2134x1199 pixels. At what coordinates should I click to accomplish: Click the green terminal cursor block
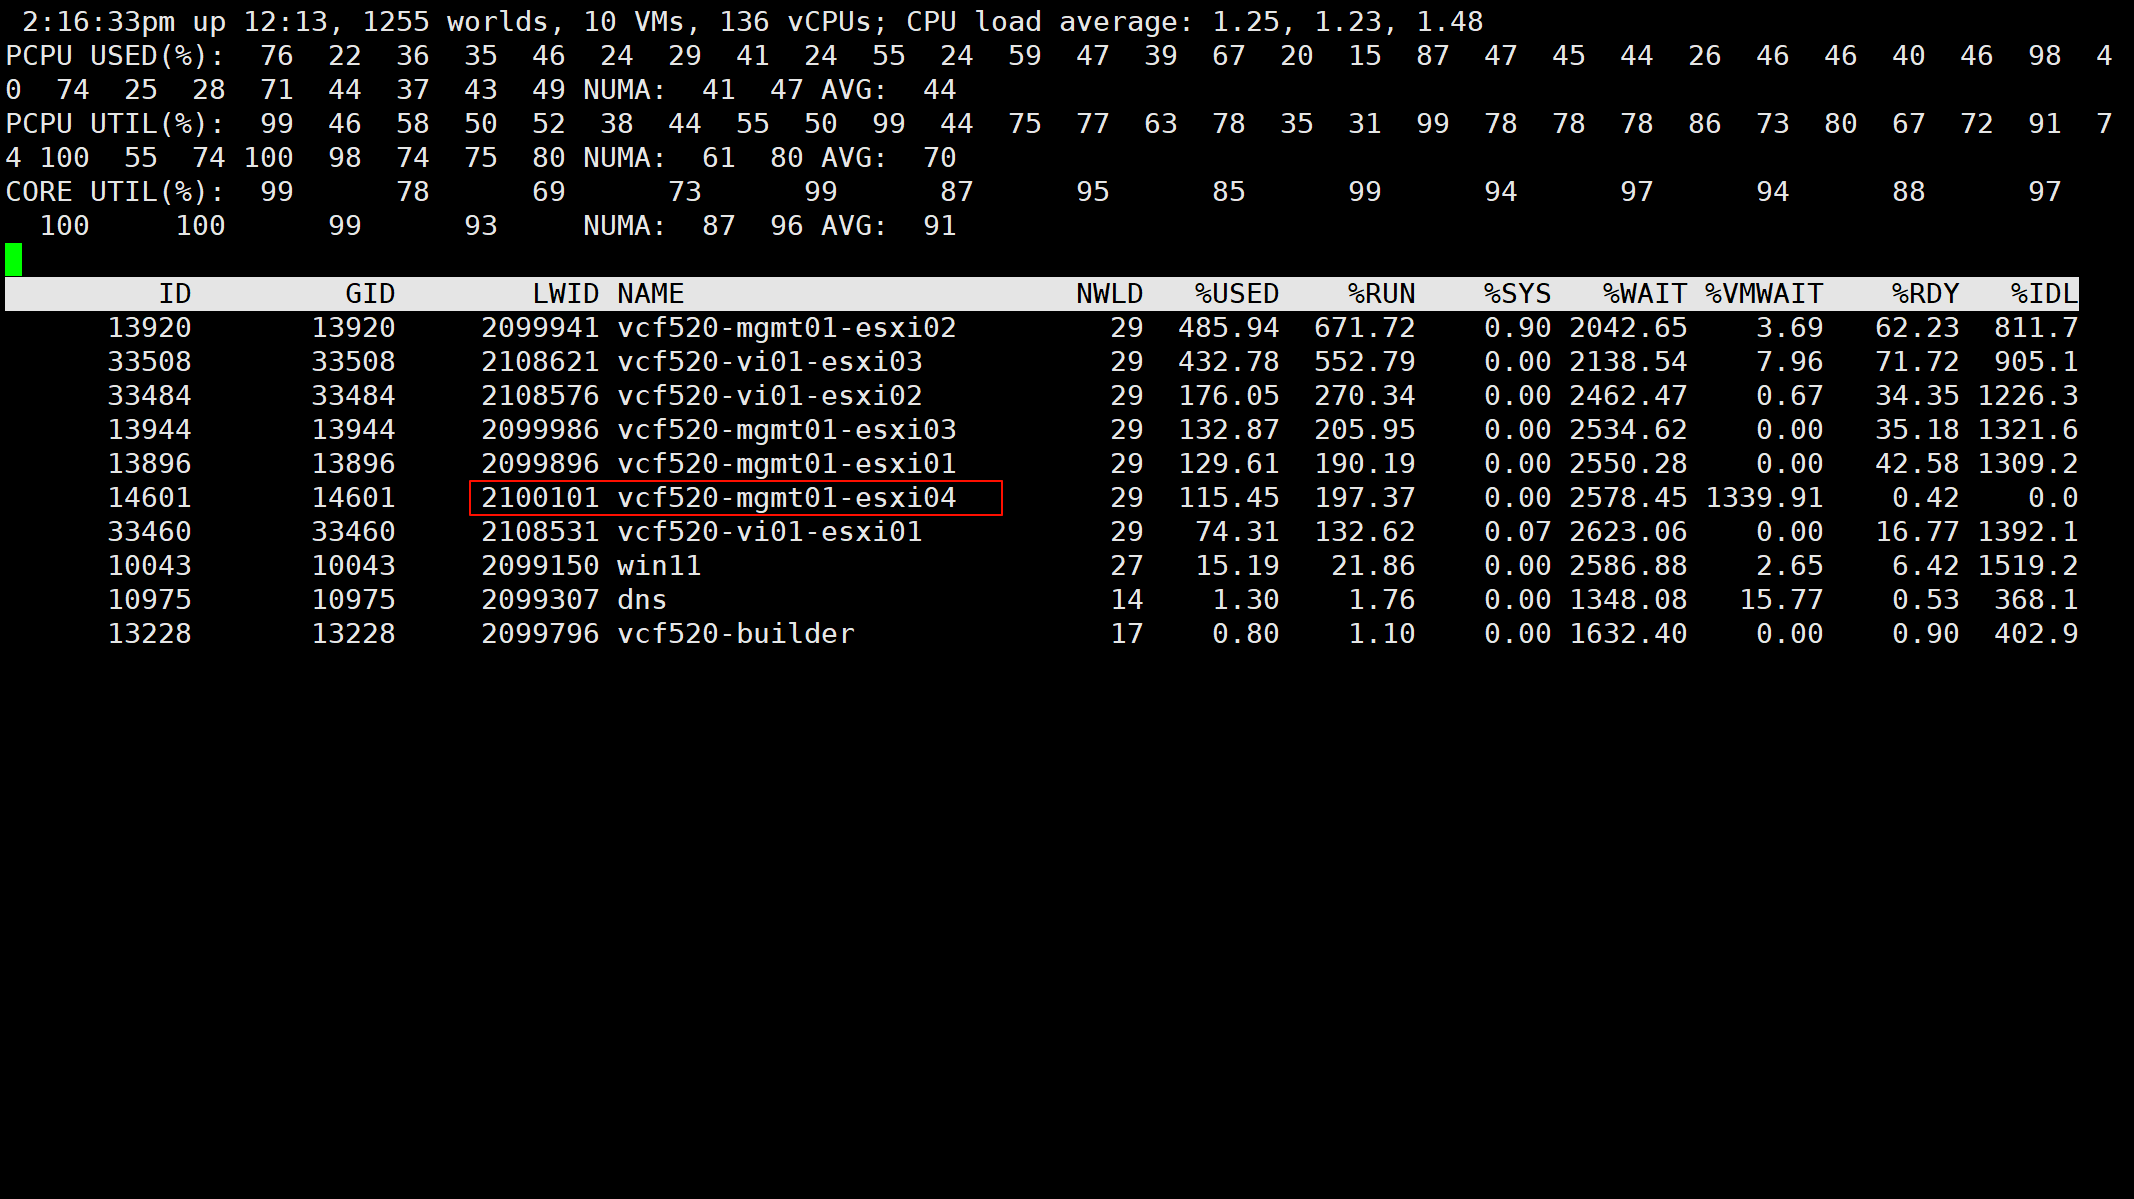pos(14,260)
